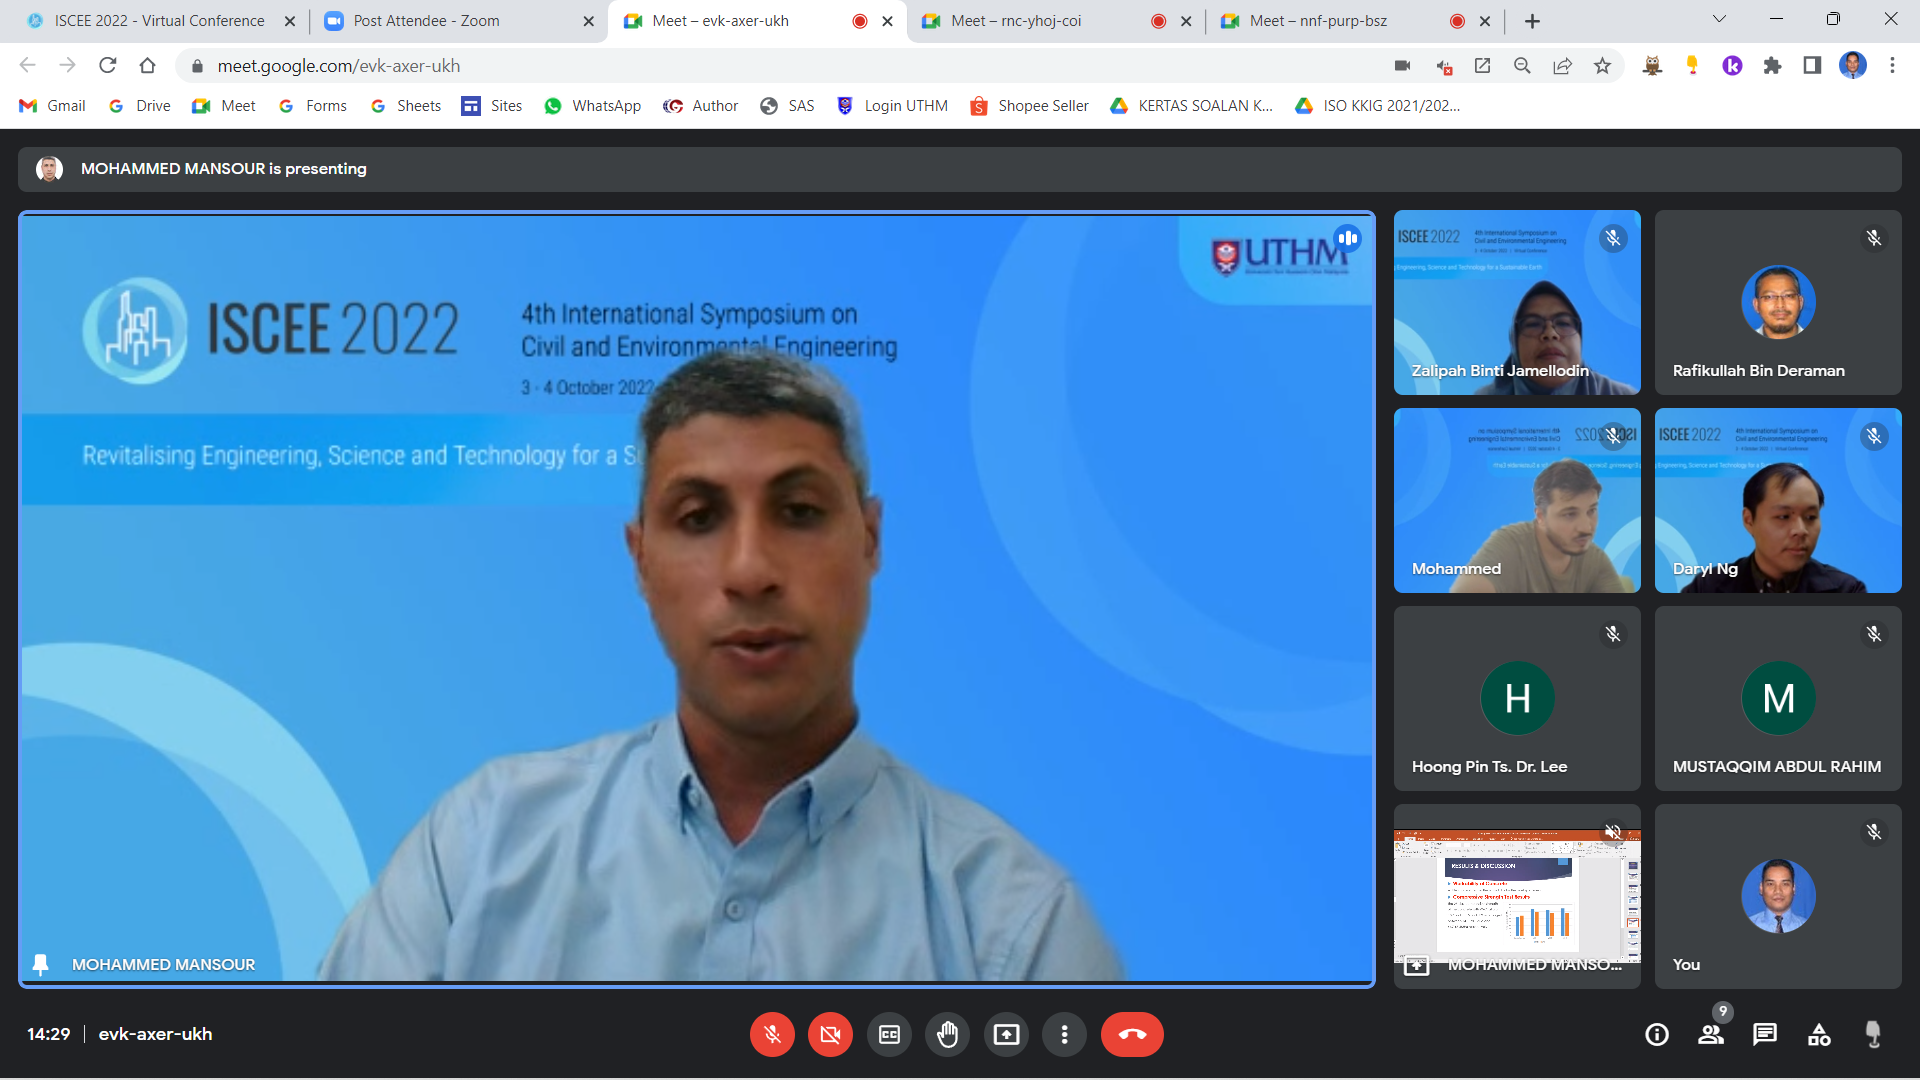
Task: Open ISO KKIG 2021/202 bookmark
Action: click(1377, 106)
